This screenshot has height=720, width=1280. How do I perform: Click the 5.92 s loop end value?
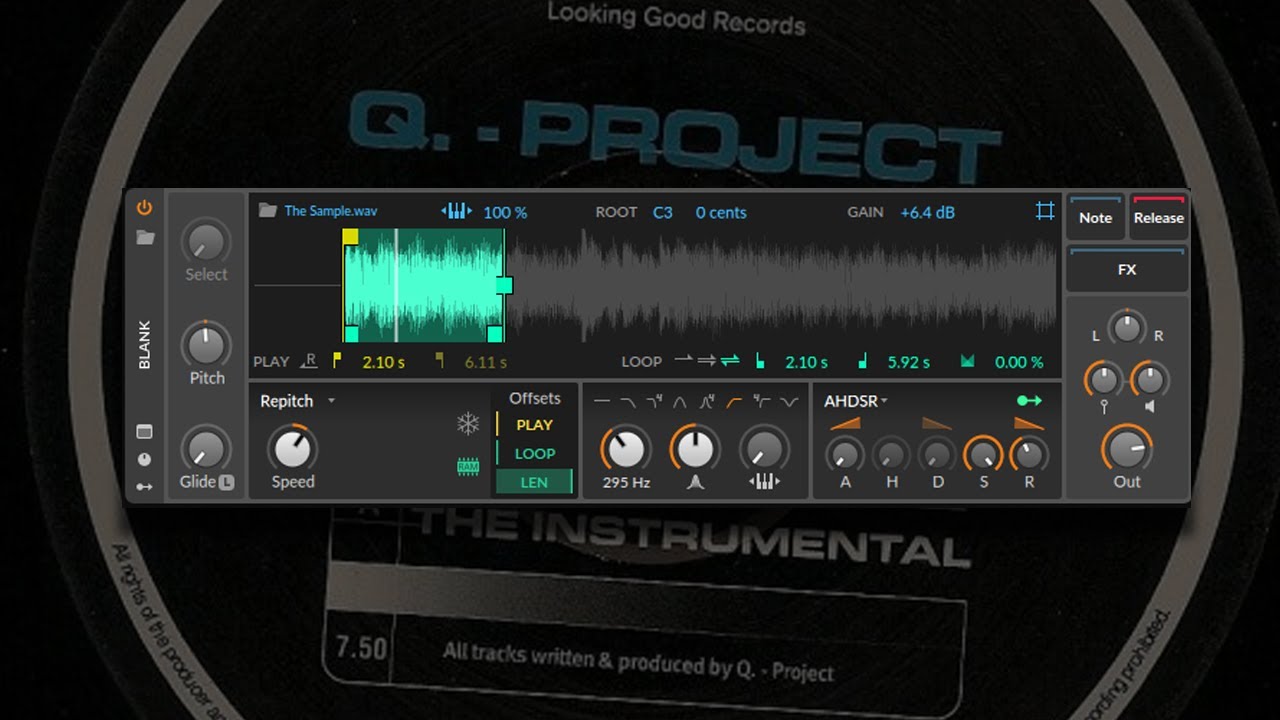(x=909, y=362)
